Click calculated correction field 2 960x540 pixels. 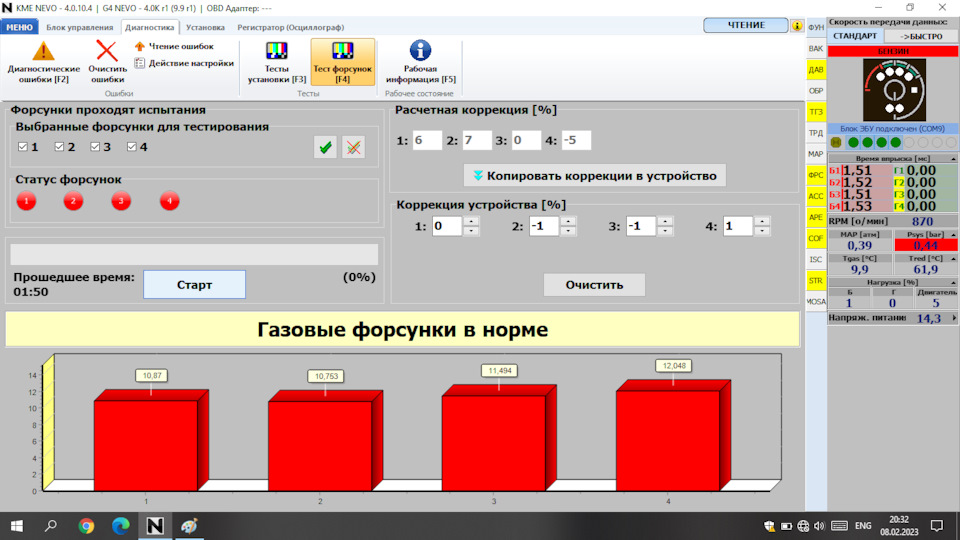tap(476, 140)
